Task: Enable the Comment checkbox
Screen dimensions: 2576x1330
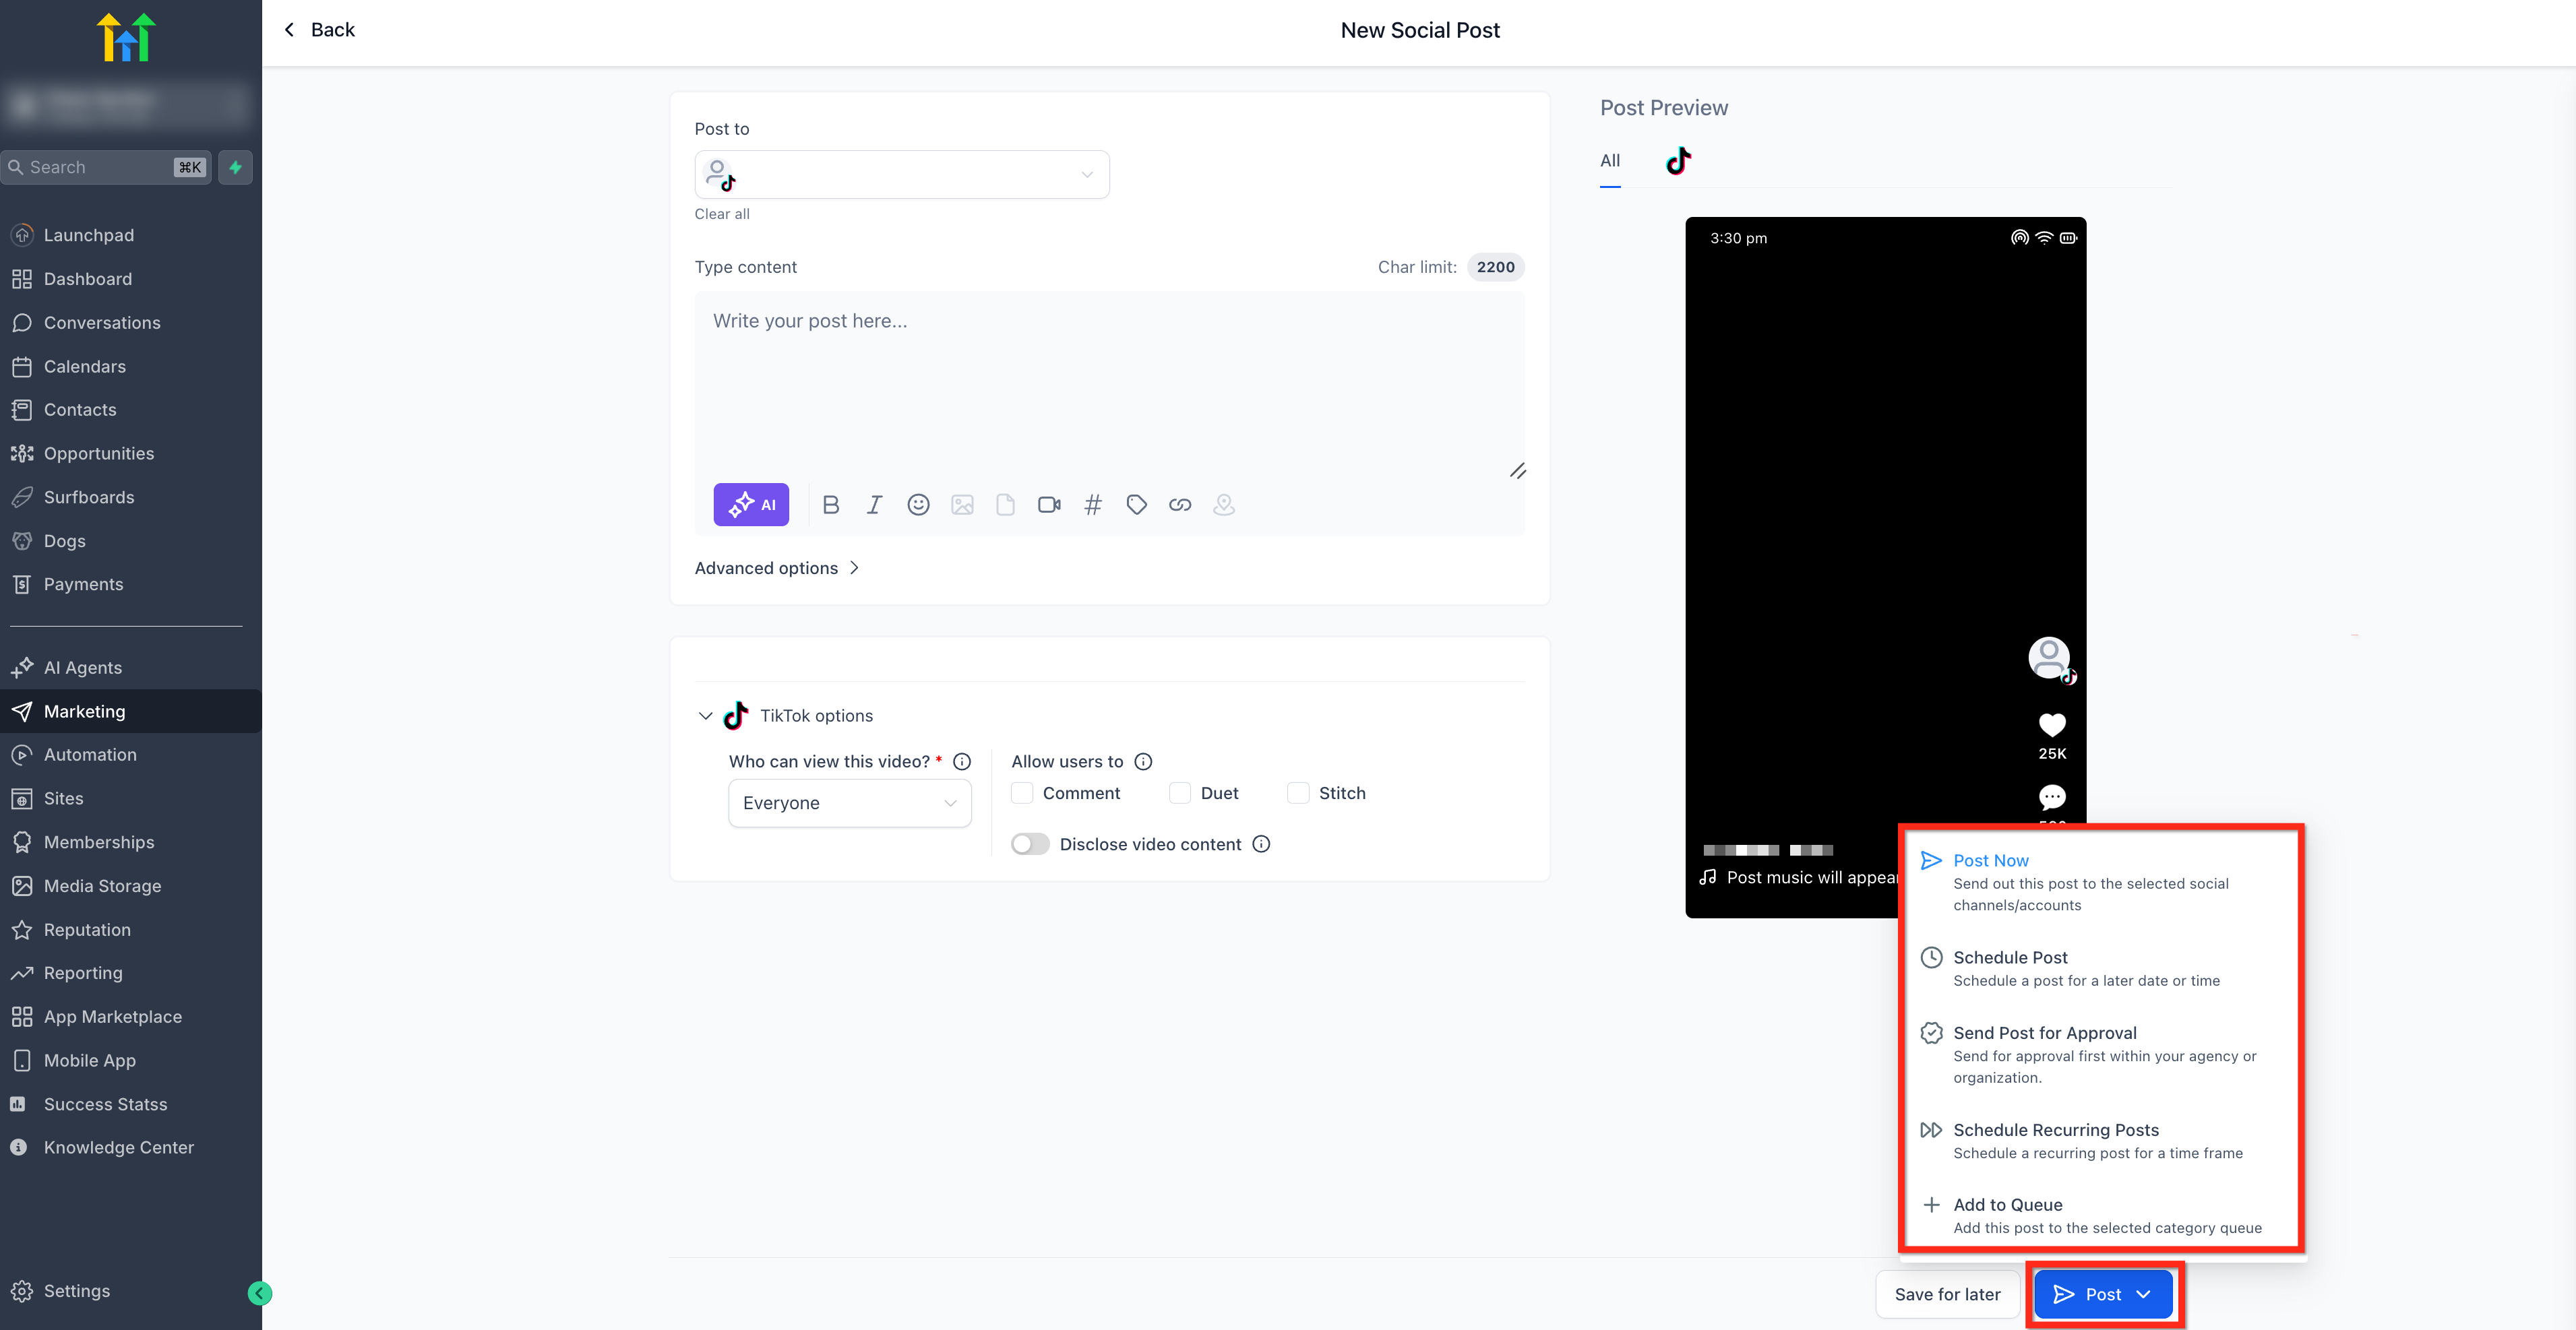Action: [1022, 793]
